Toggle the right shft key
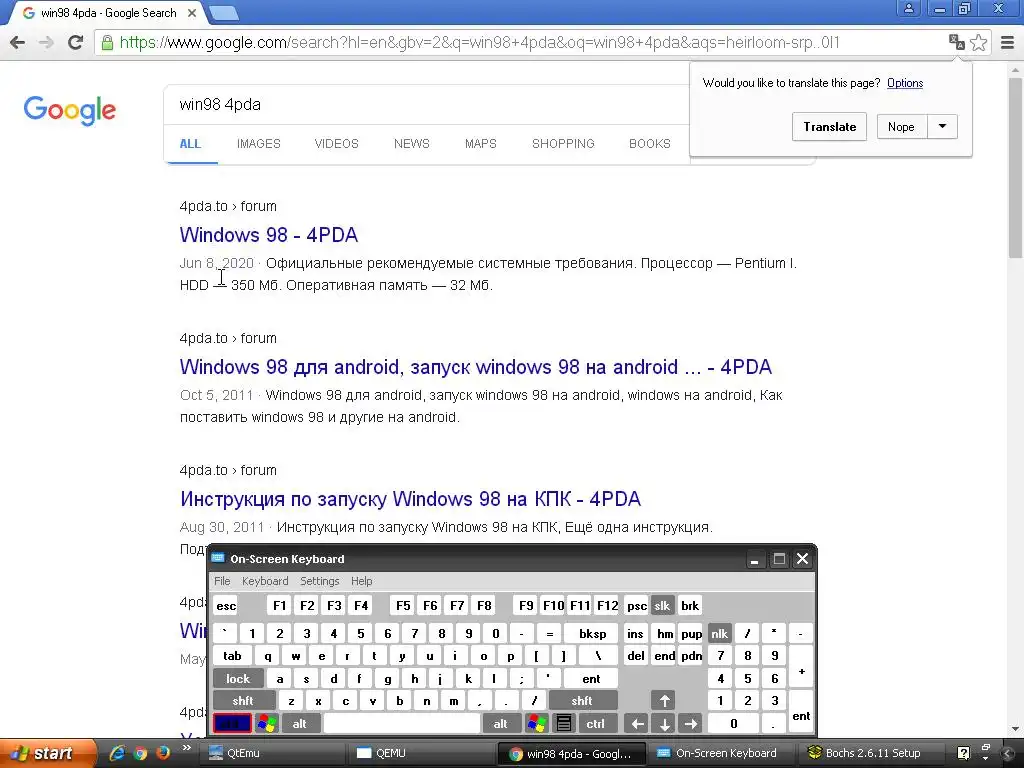 click(582, 701)
